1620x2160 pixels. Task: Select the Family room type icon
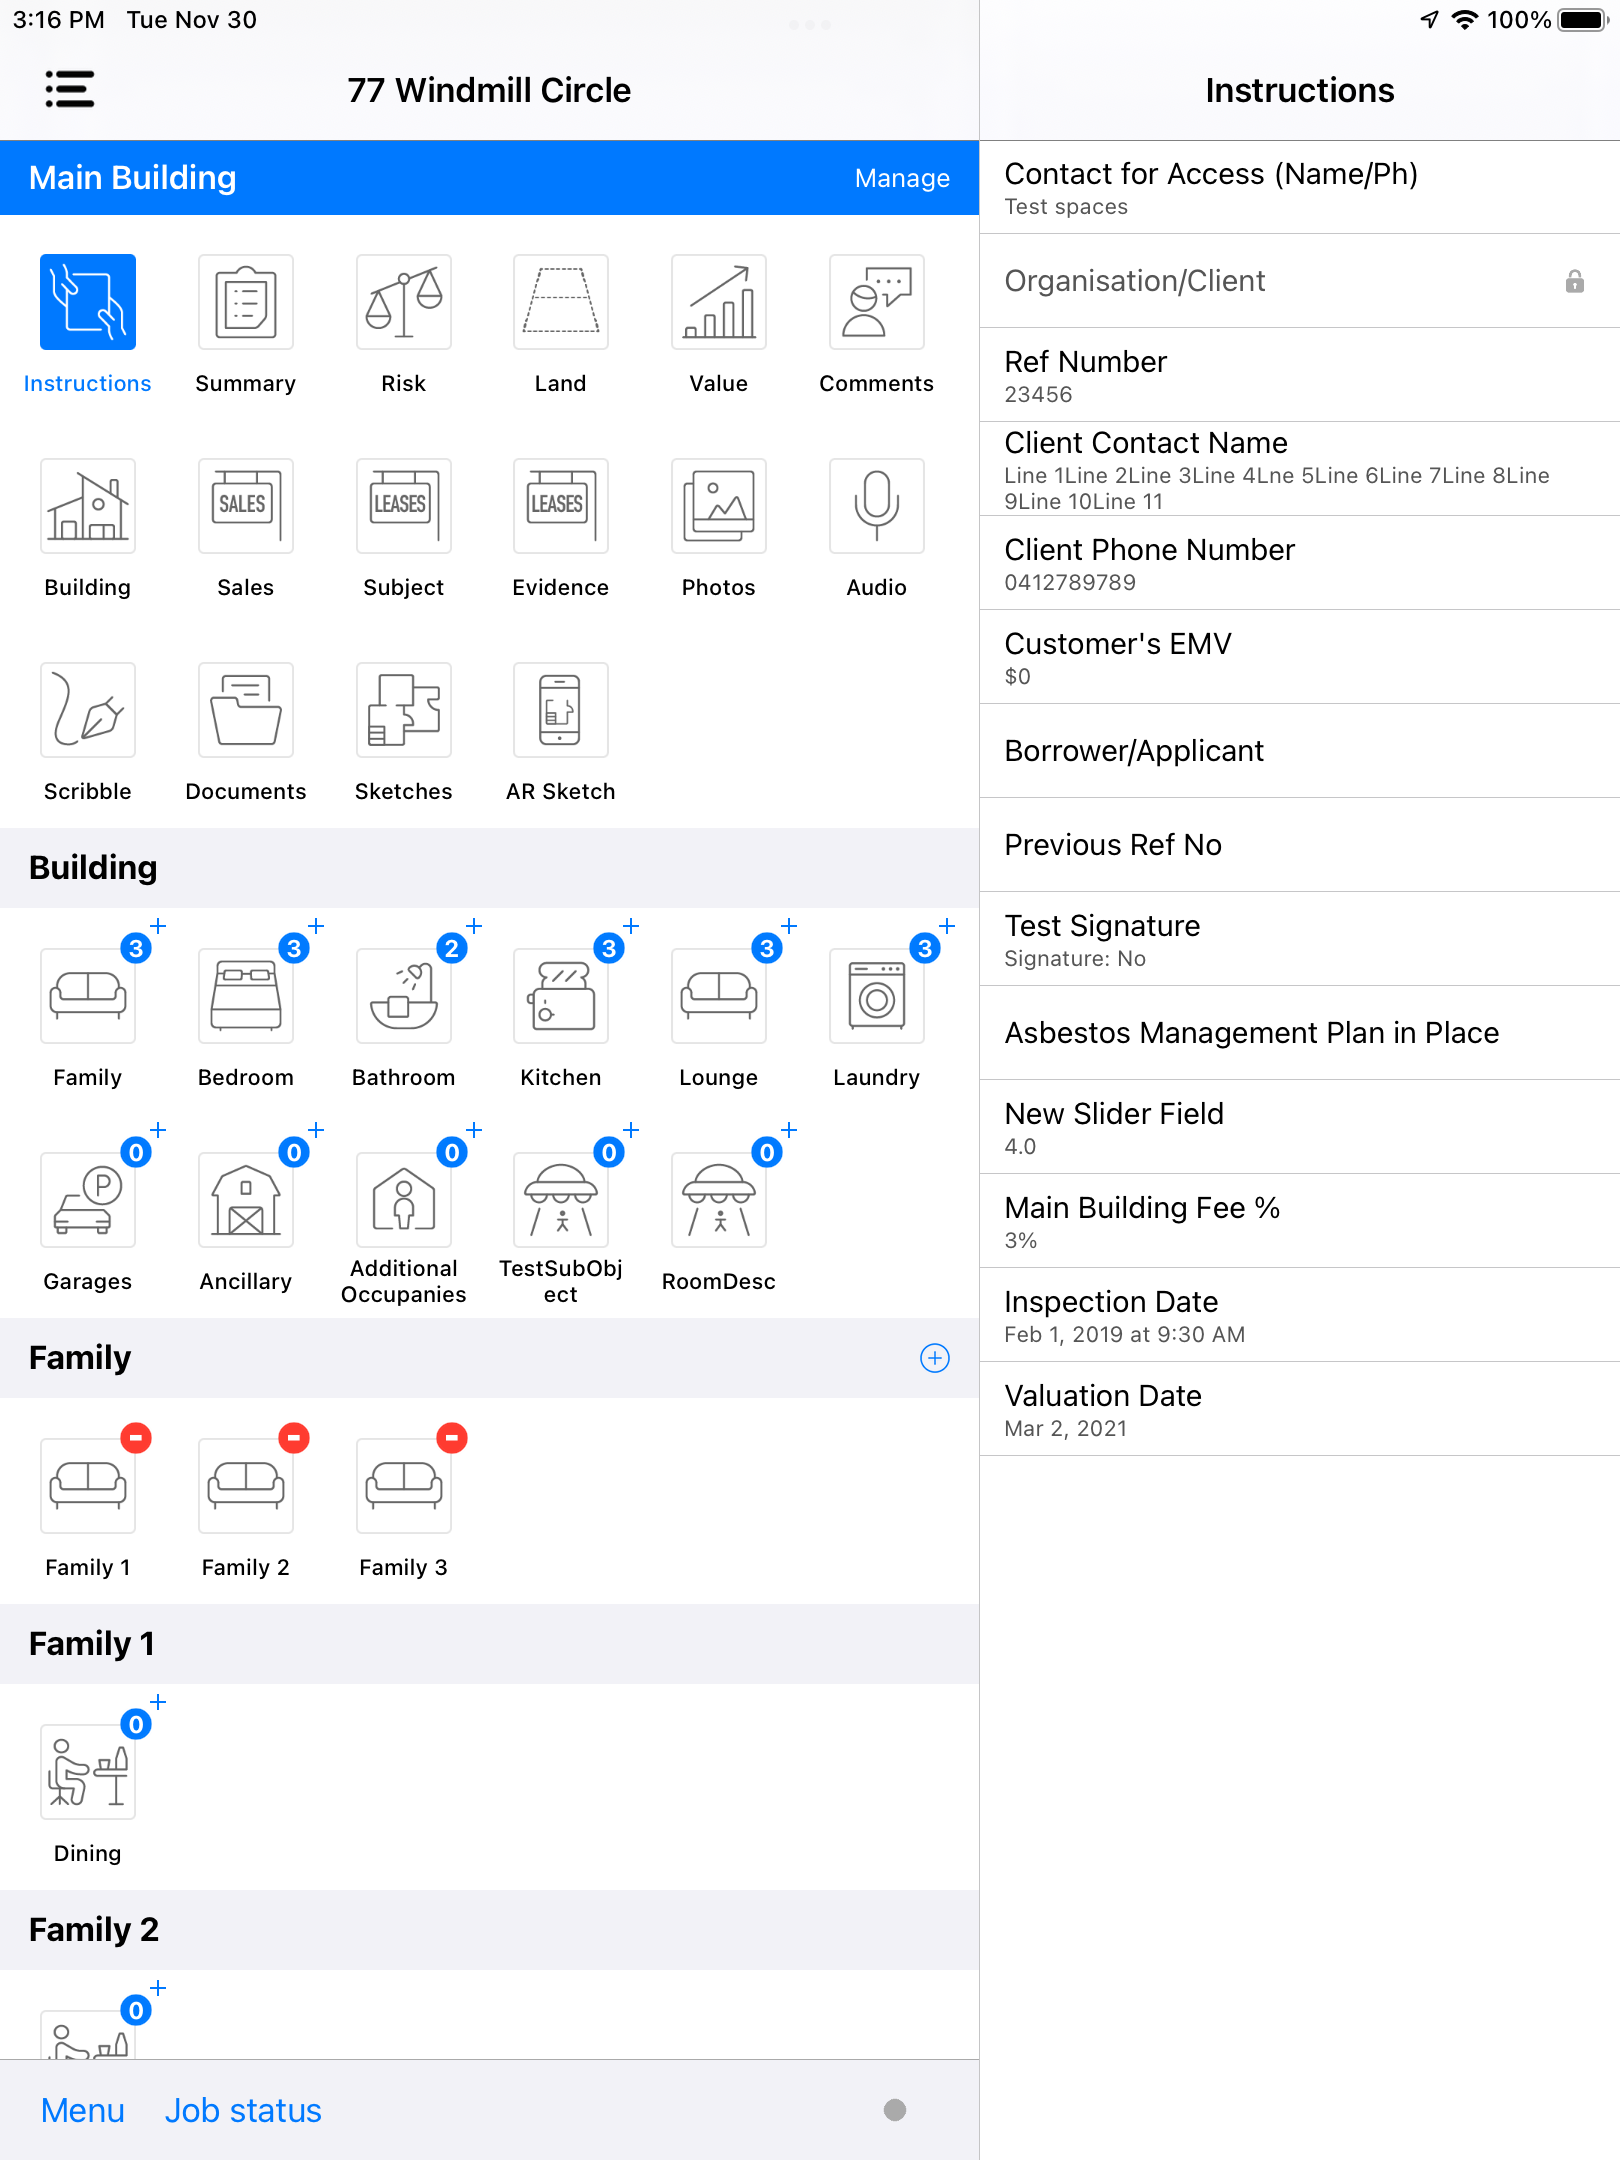coord(88,996)
